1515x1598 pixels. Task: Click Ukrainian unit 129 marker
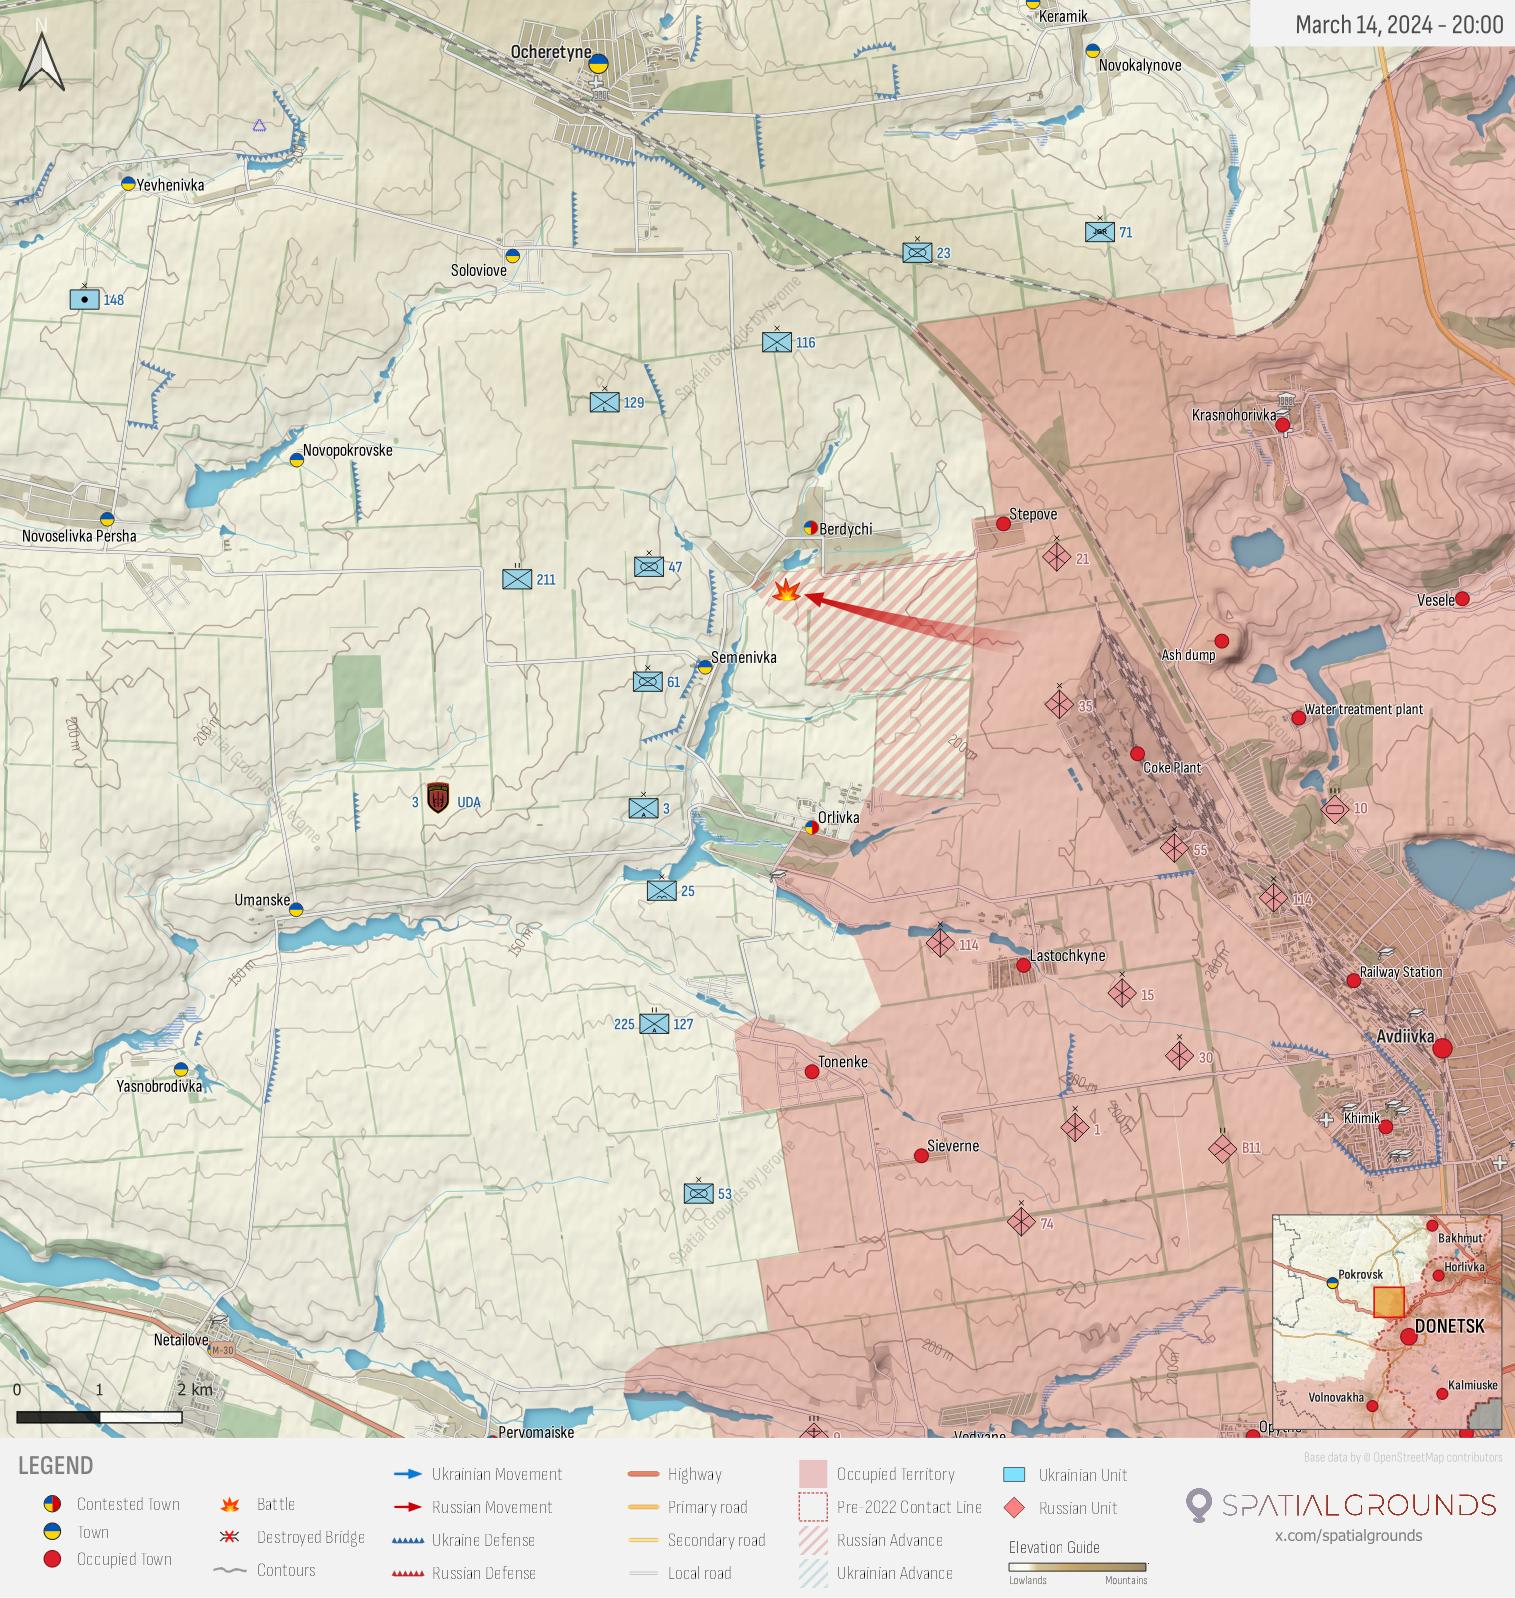click(x=604, y=402)
